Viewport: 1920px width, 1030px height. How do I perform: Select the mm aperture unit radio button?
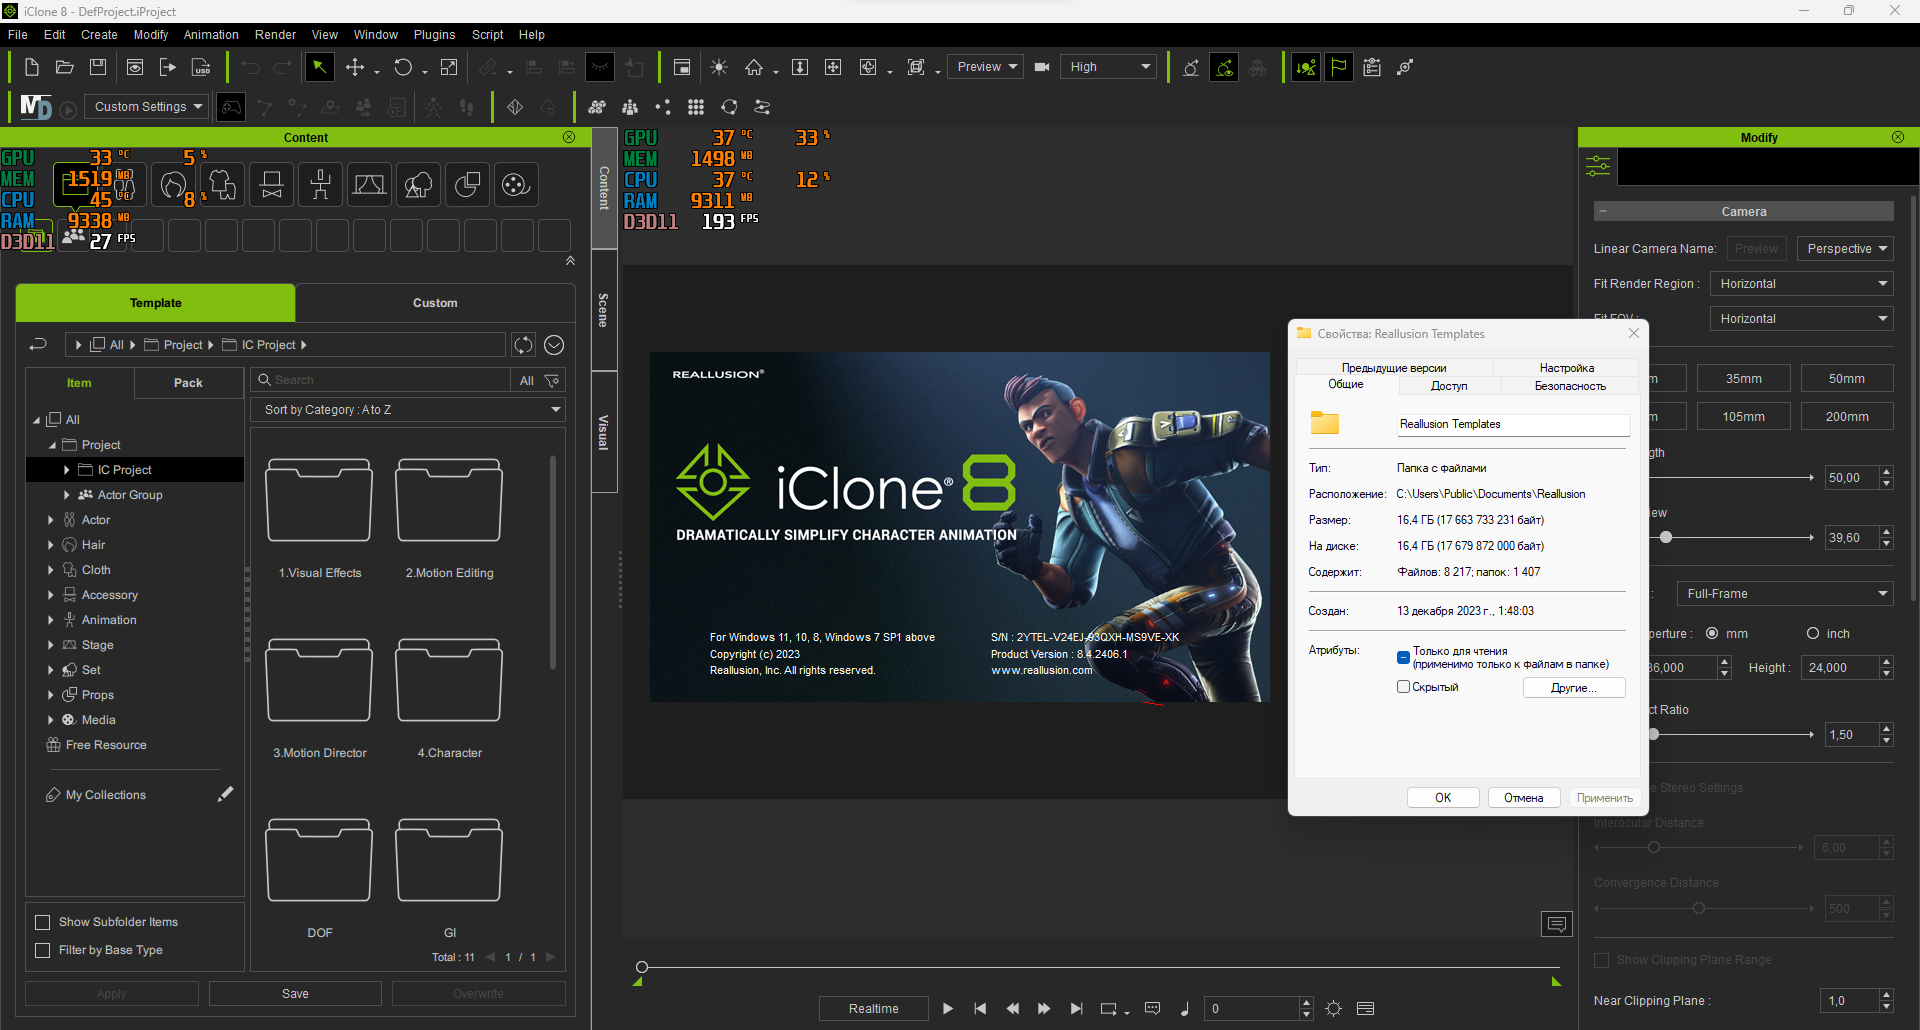[x=1712, y=633]
